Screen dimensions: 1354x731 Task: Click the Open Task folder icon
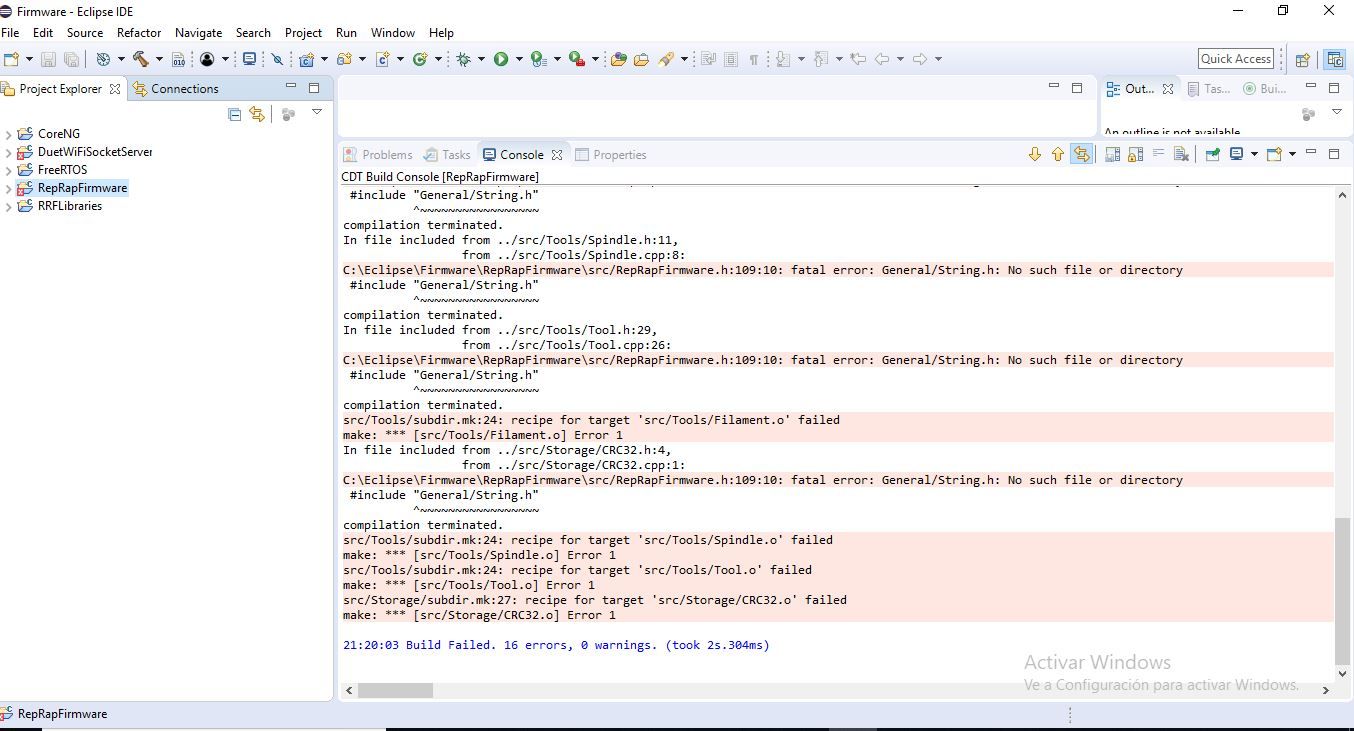[641, 59]
